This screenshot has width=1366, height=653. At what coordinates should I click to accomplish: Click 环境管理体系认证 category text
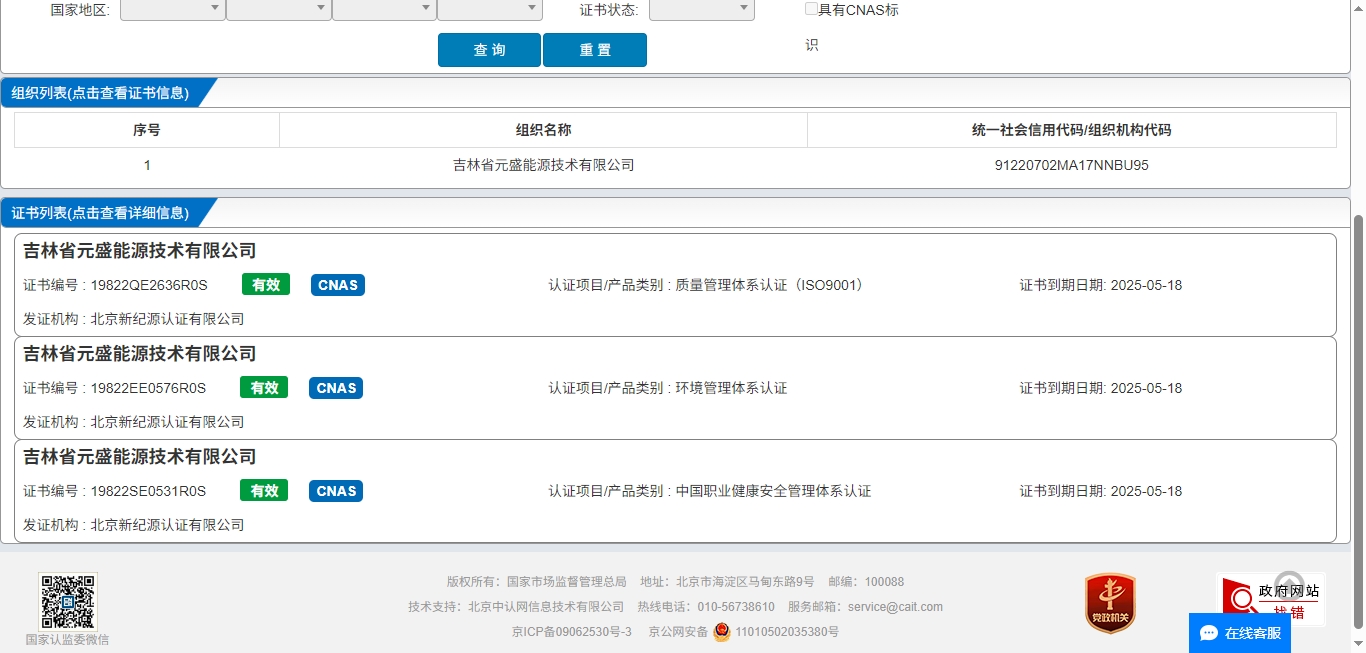(x=731, y=388)
